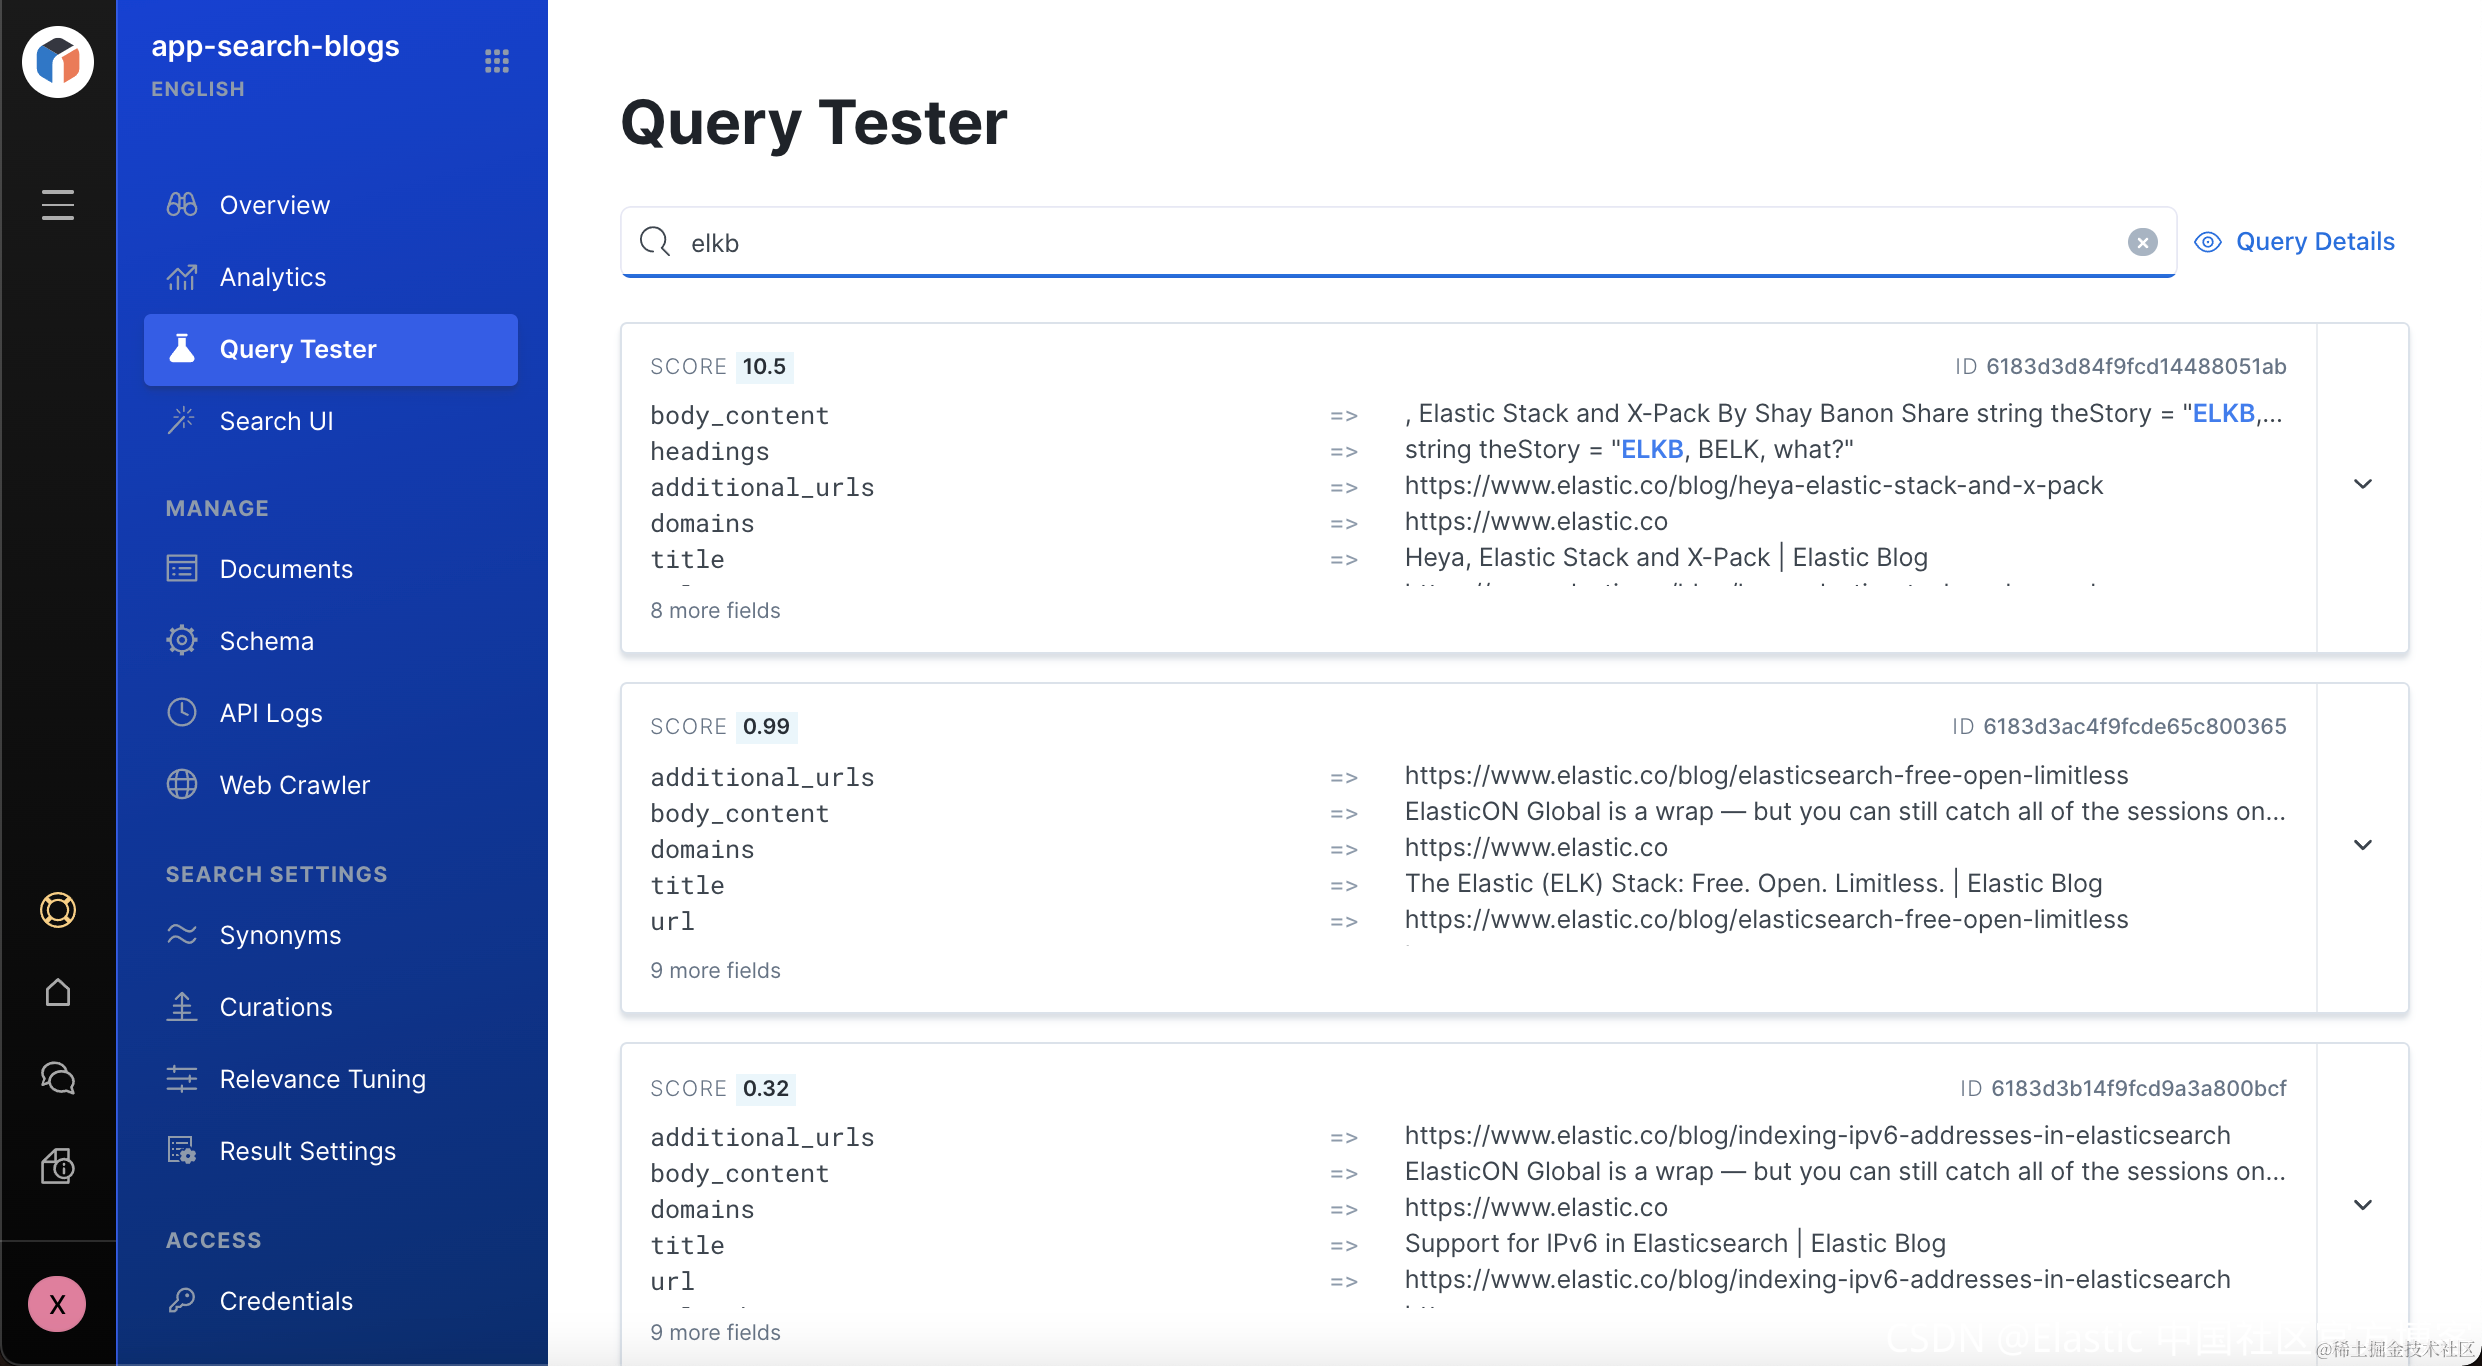This screenshot has height=1366, width=2482.
Task: Open Curations from the sidebar
Action: click(x=276, y=1007)
